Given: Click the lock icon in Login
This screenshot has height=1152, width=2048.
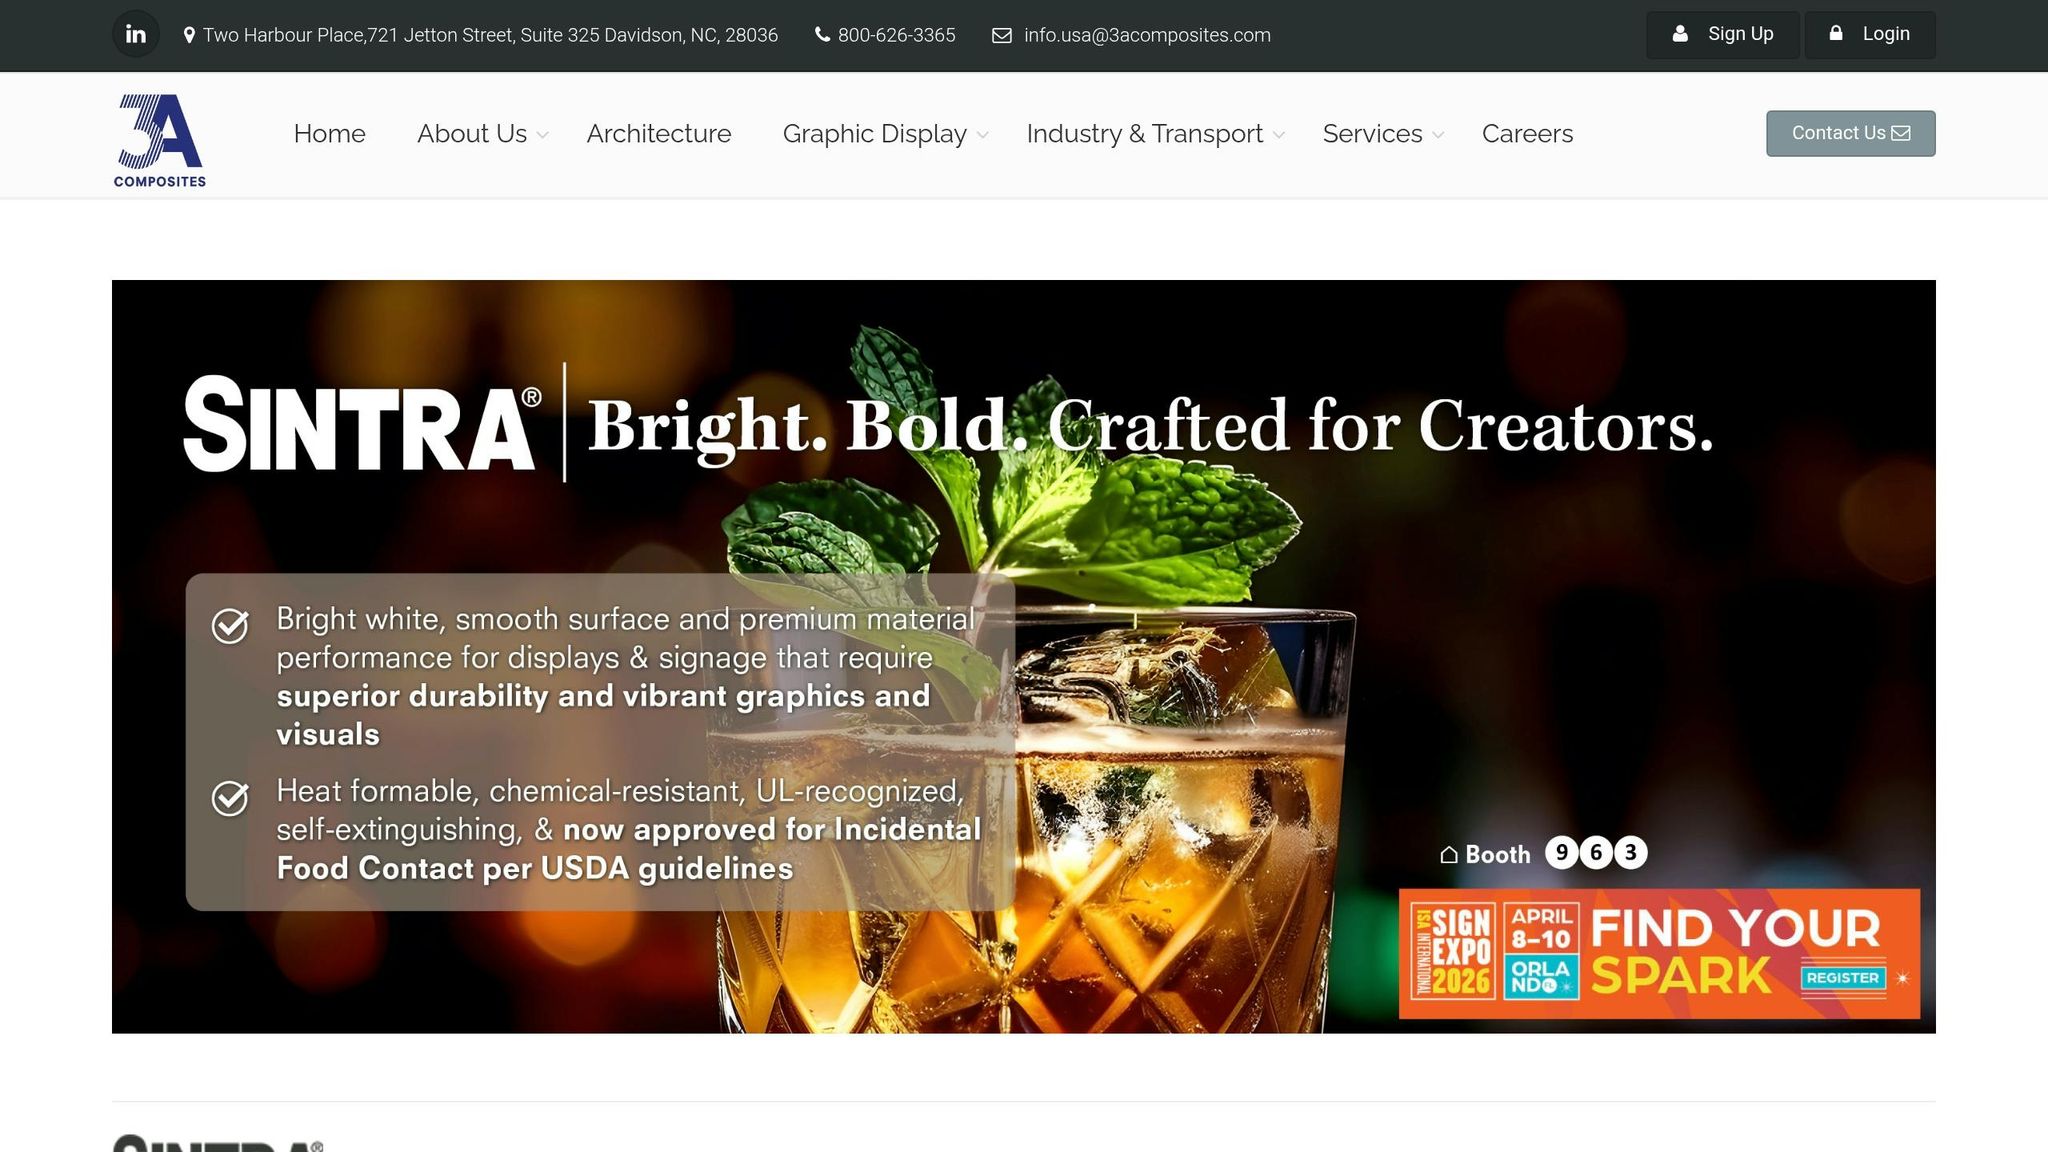Looking at the screenshot, I should (1836, 34).
